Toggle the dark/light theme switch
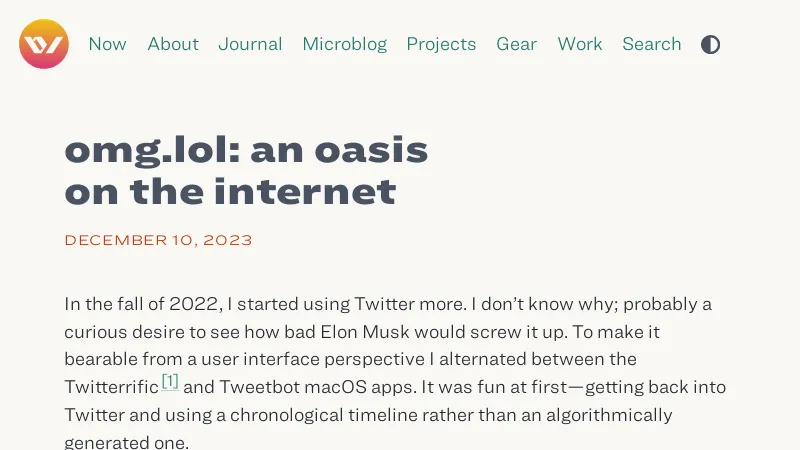This screenshot has width=800, height=450. click(710, 44)
